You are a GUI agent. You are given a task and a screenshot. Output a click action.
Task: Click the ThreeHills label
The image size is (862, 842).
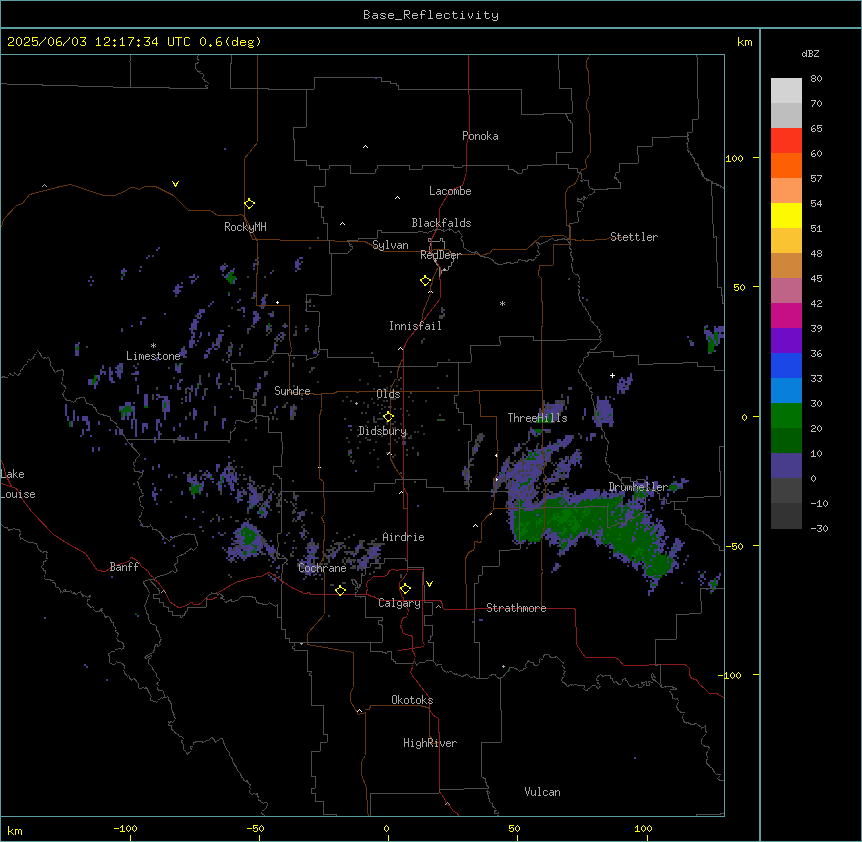coord(537,418)
